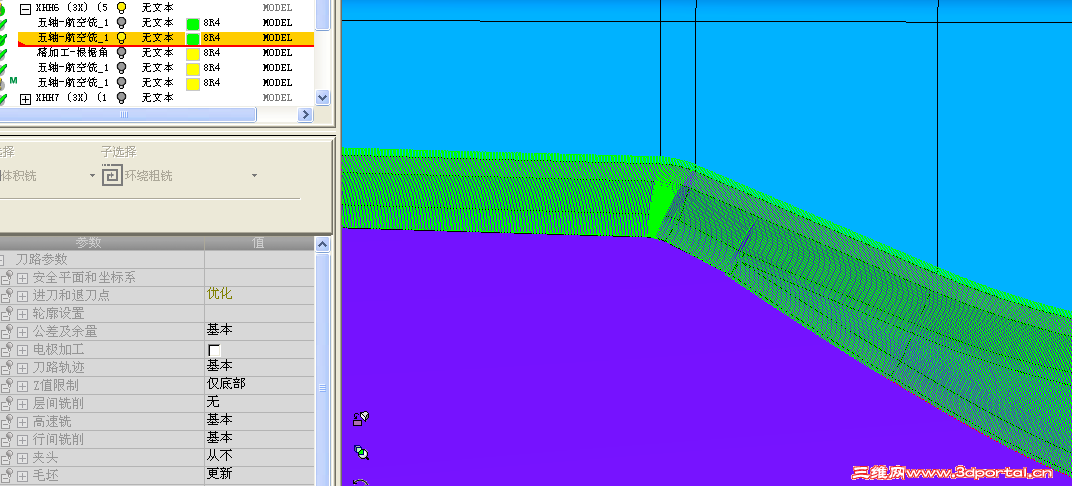
Task: Toggle gray lightbulb on XHH7 row
Action: [122, 98]
